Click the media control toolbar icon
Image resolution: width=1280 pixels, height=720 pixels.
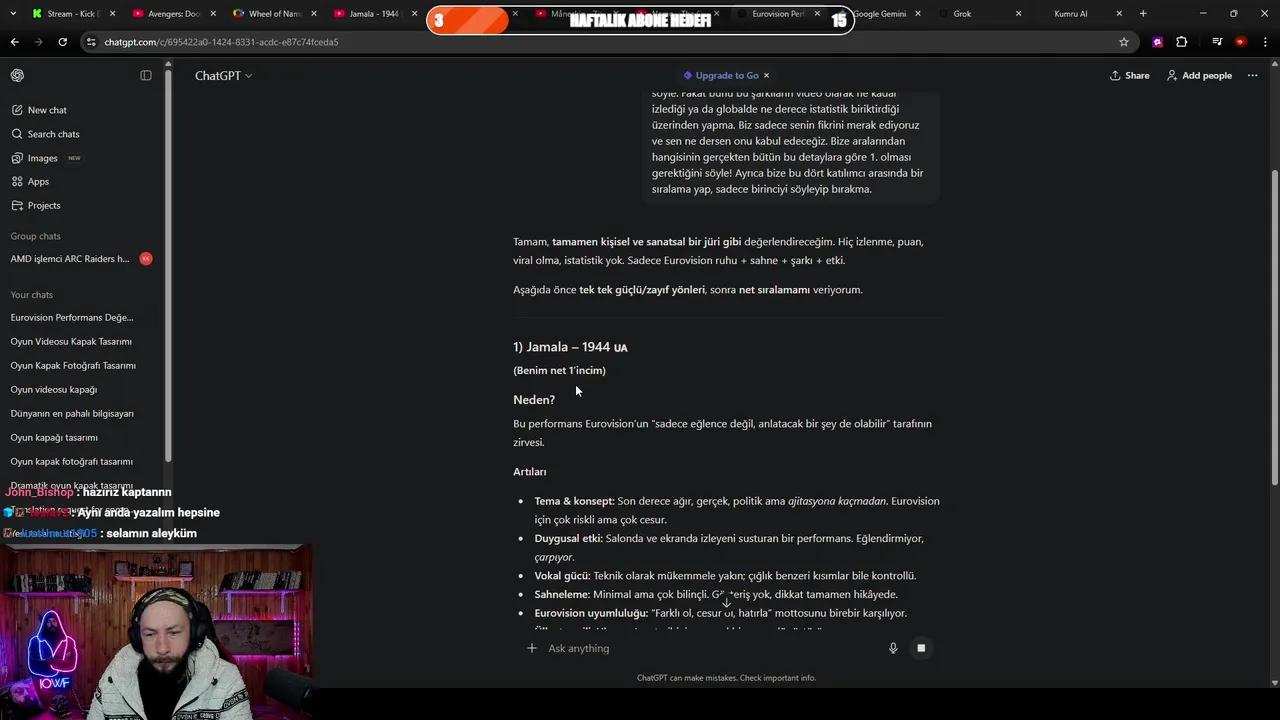pos(1217,42)
